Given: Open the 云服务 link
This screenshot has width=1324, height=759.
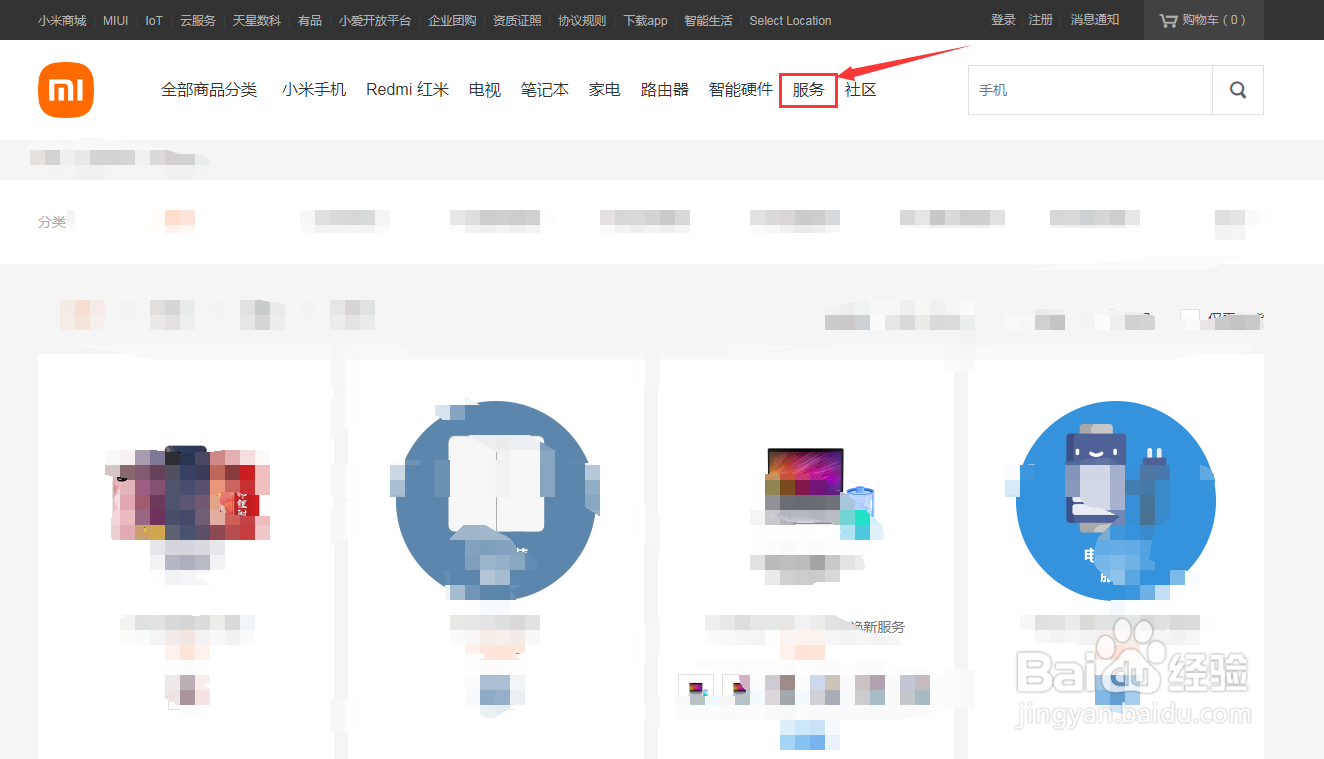Looking at the screenshot, I should pos(198,20).
